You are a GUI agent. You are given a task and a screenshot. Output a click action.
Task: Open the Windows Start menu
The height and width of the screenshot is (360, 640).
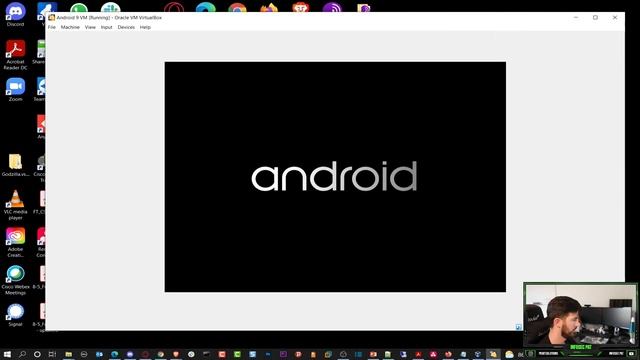[7, 354]
